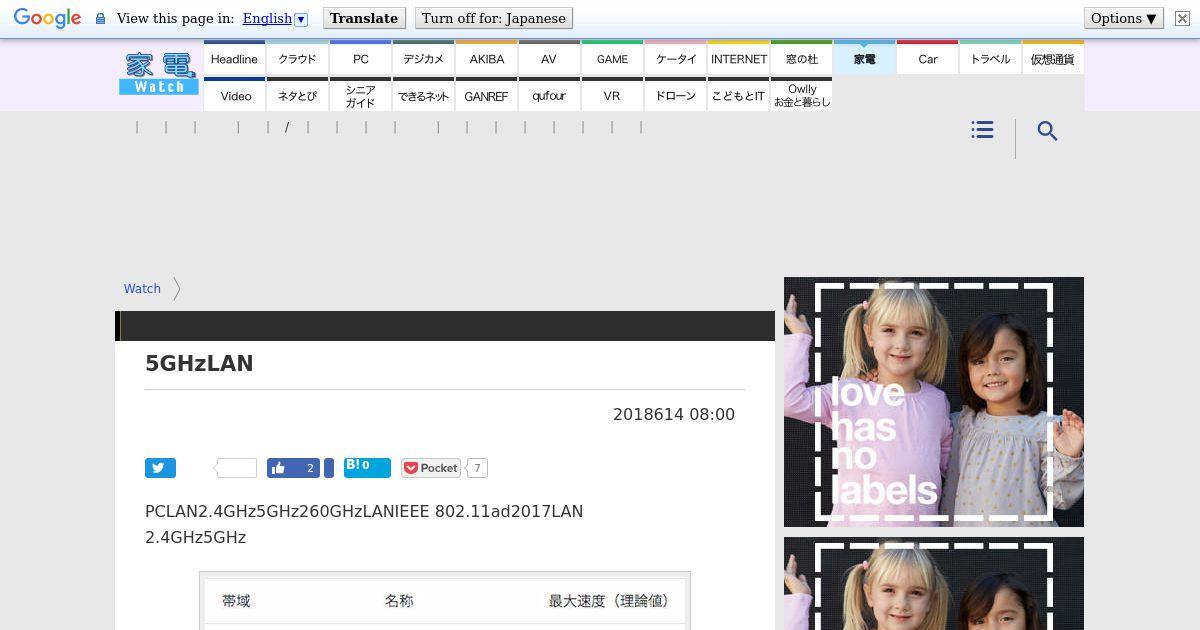Click the Facebook share button beside like count
The width and height of the screenshot is (1200, 630).
point(329,468)
